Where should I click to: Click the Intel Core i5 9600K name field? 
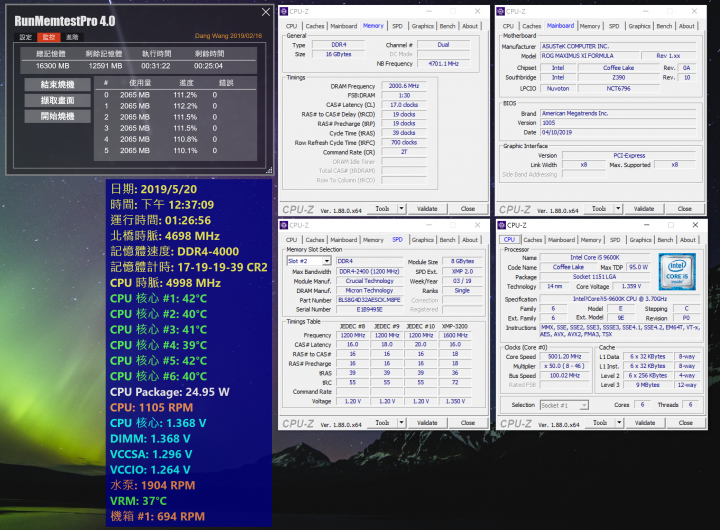pos(595,258)
